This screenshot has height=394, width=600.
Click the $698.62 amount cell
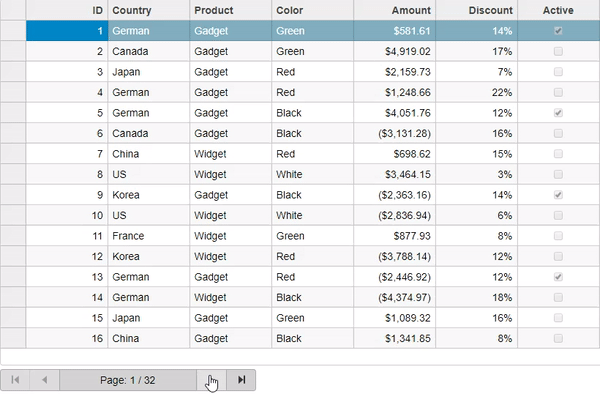pyautogui.click(x=395, y=154)
